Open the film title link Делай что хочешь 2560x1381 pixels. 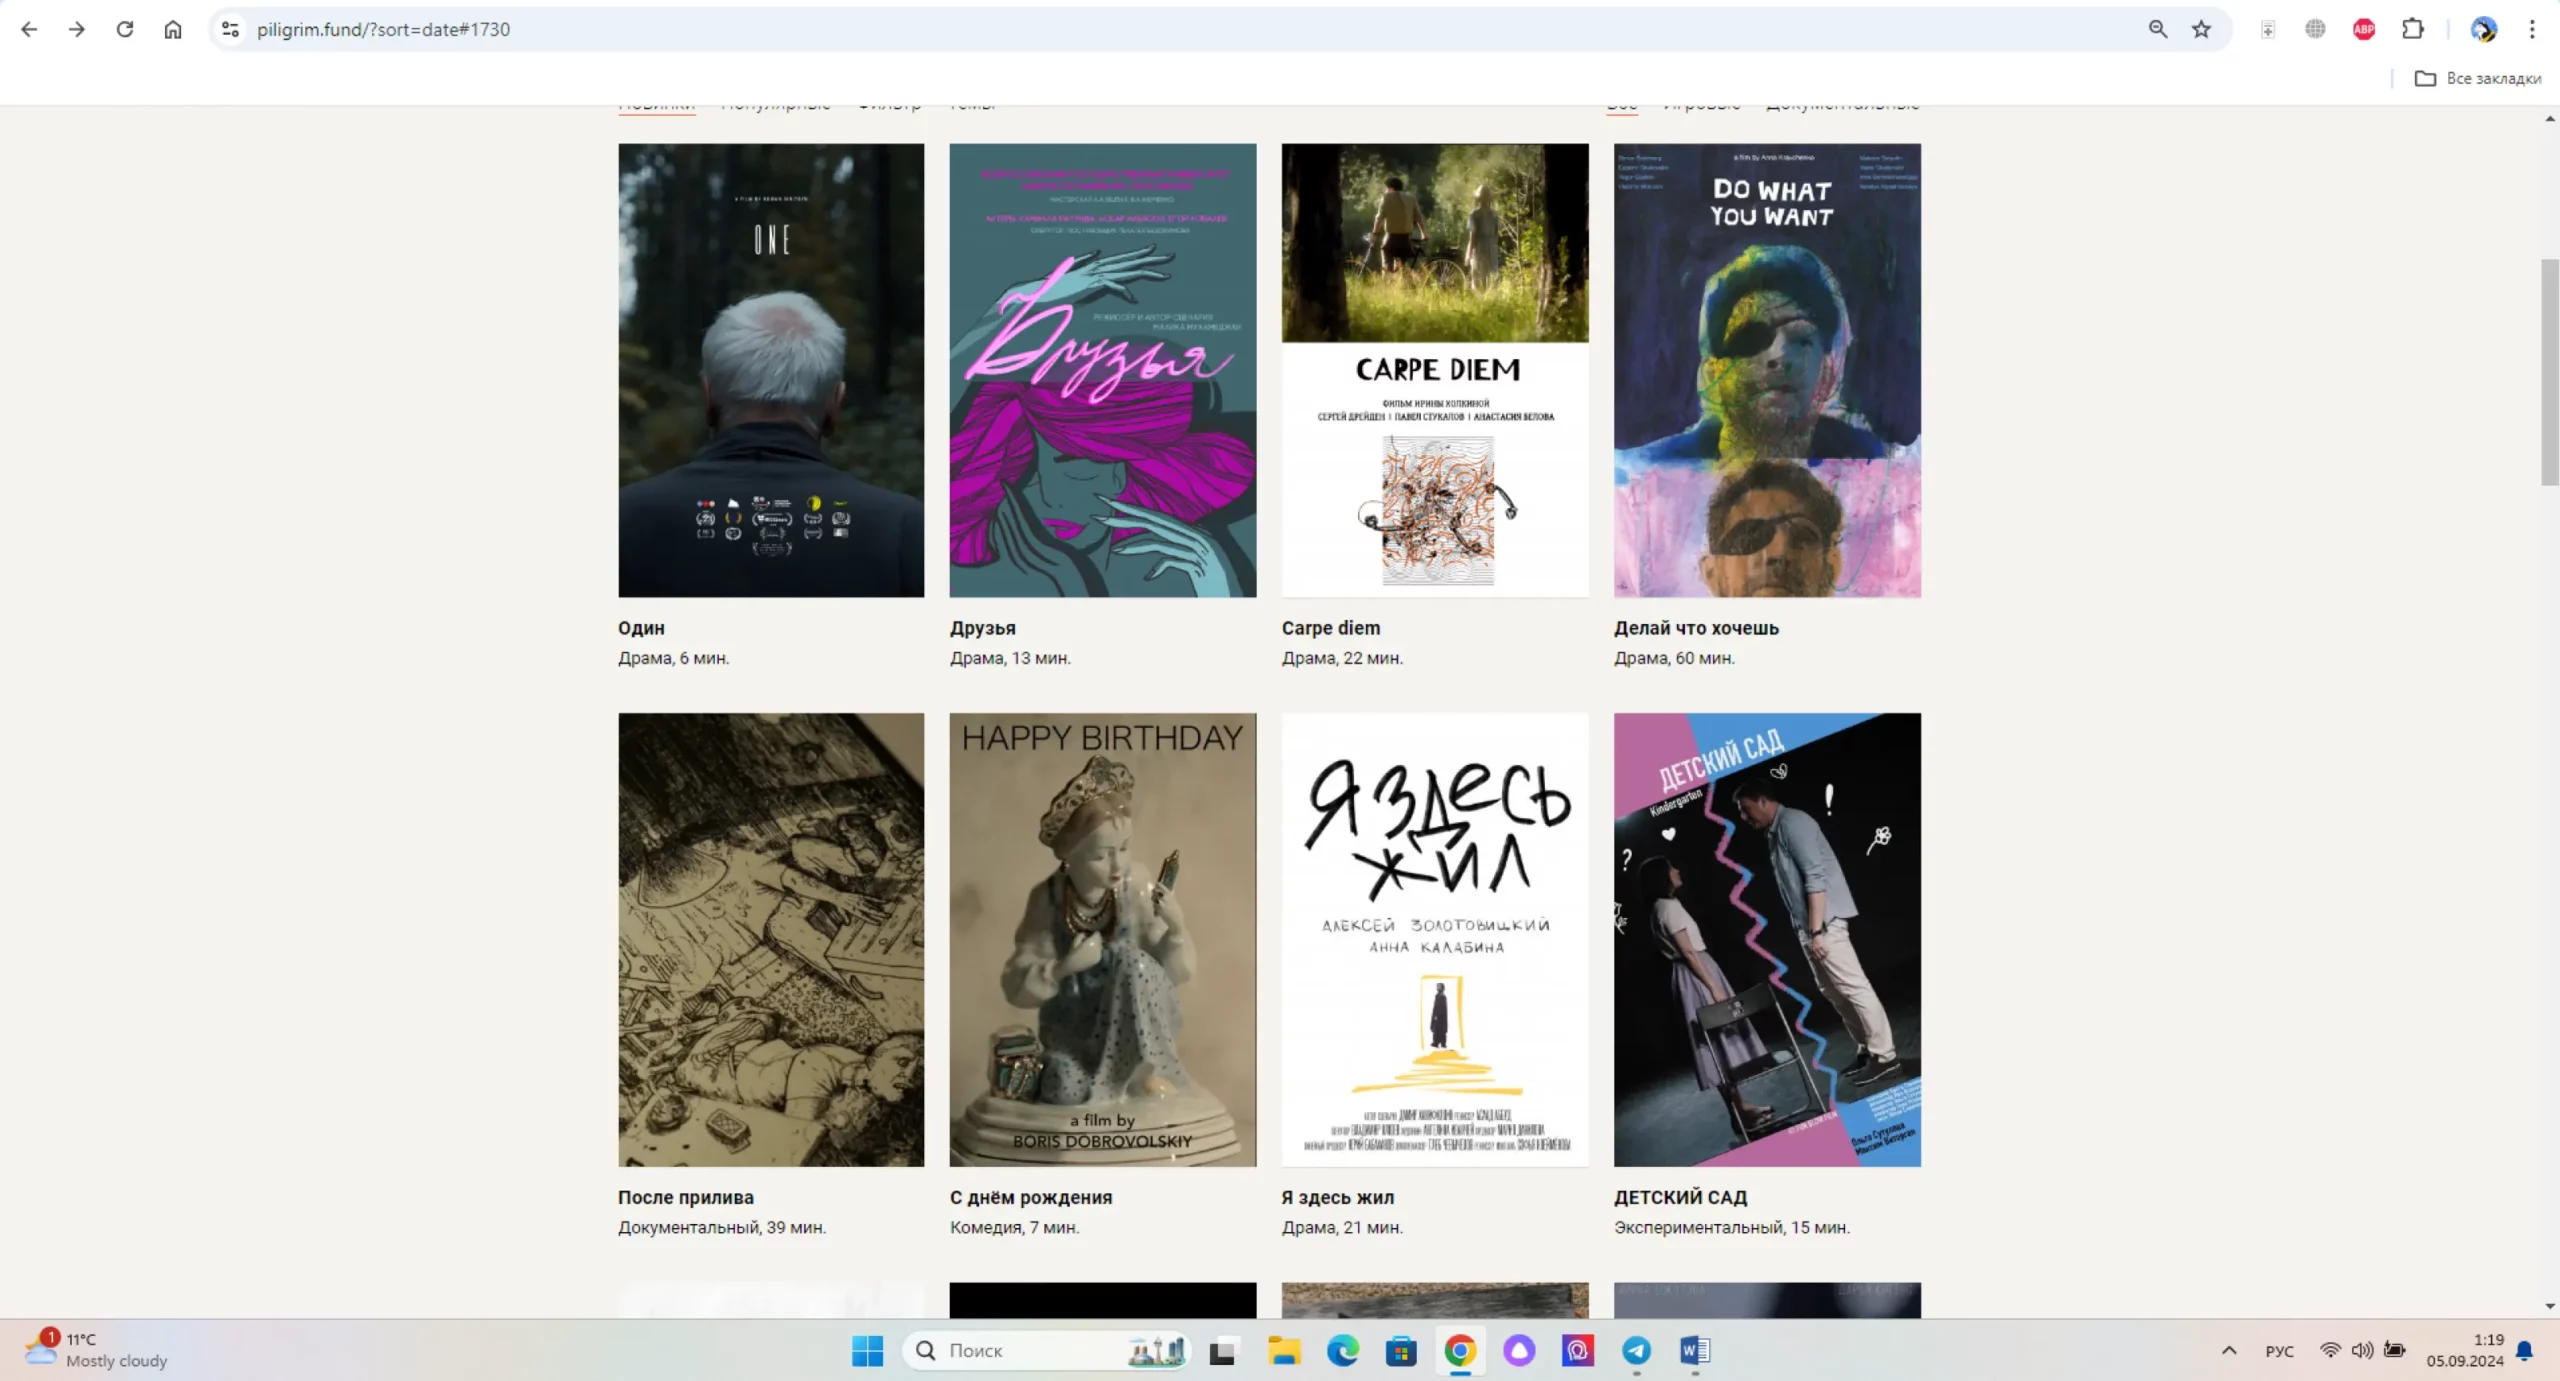[x=1696, y=628]
